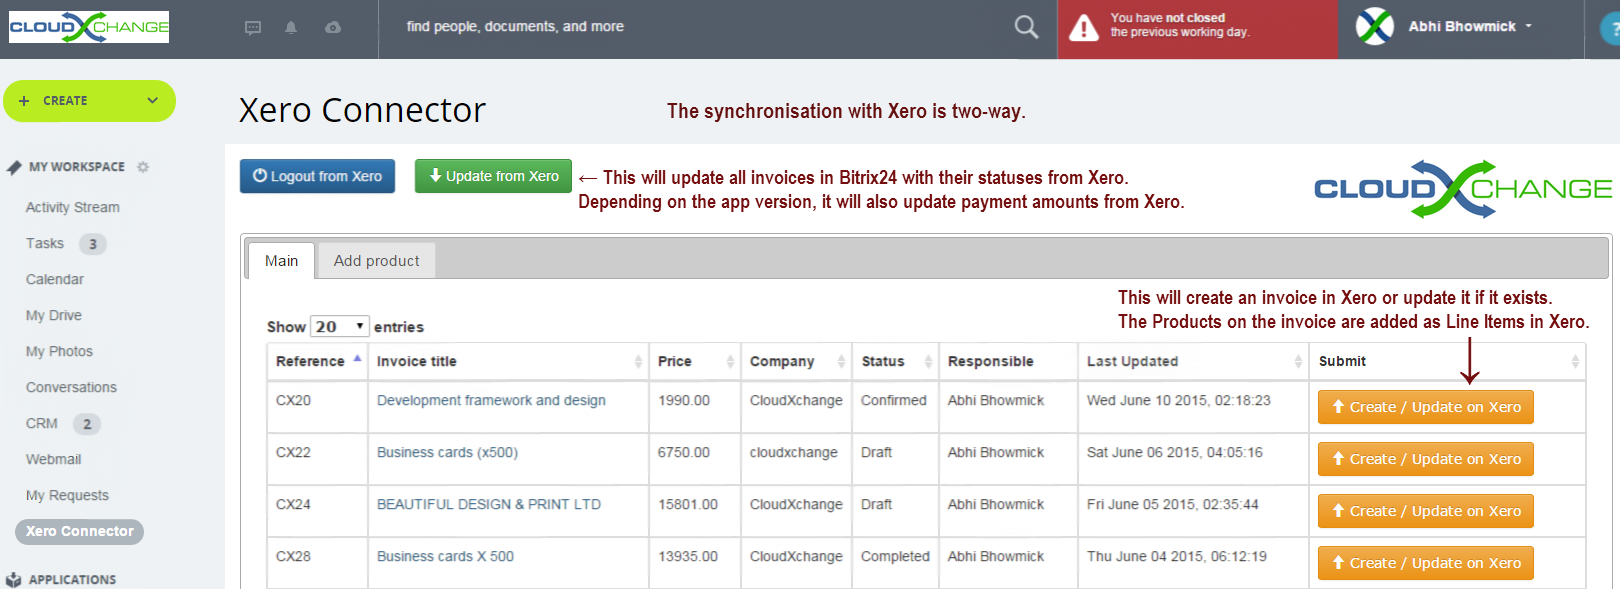Open My Workspace settings gear
This screenshot has width=1620, height=589.
[143, 167]
